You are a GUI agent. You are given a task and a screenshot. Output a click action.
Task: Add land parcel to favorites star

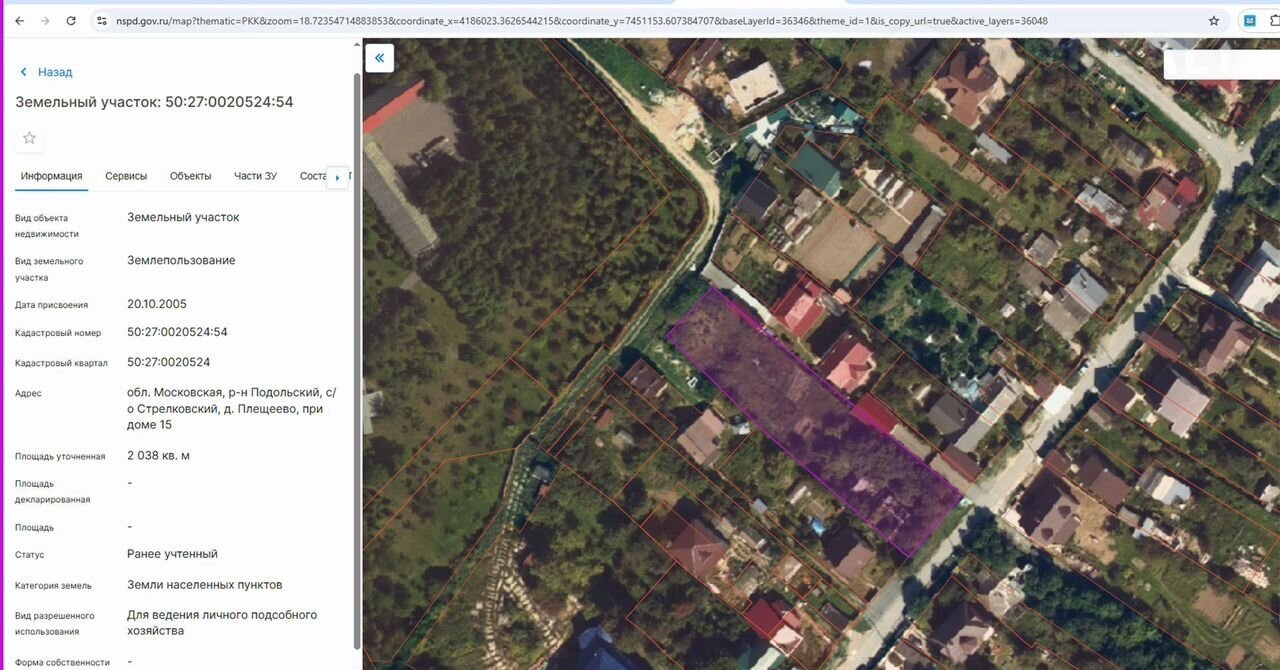click(29, 138)
